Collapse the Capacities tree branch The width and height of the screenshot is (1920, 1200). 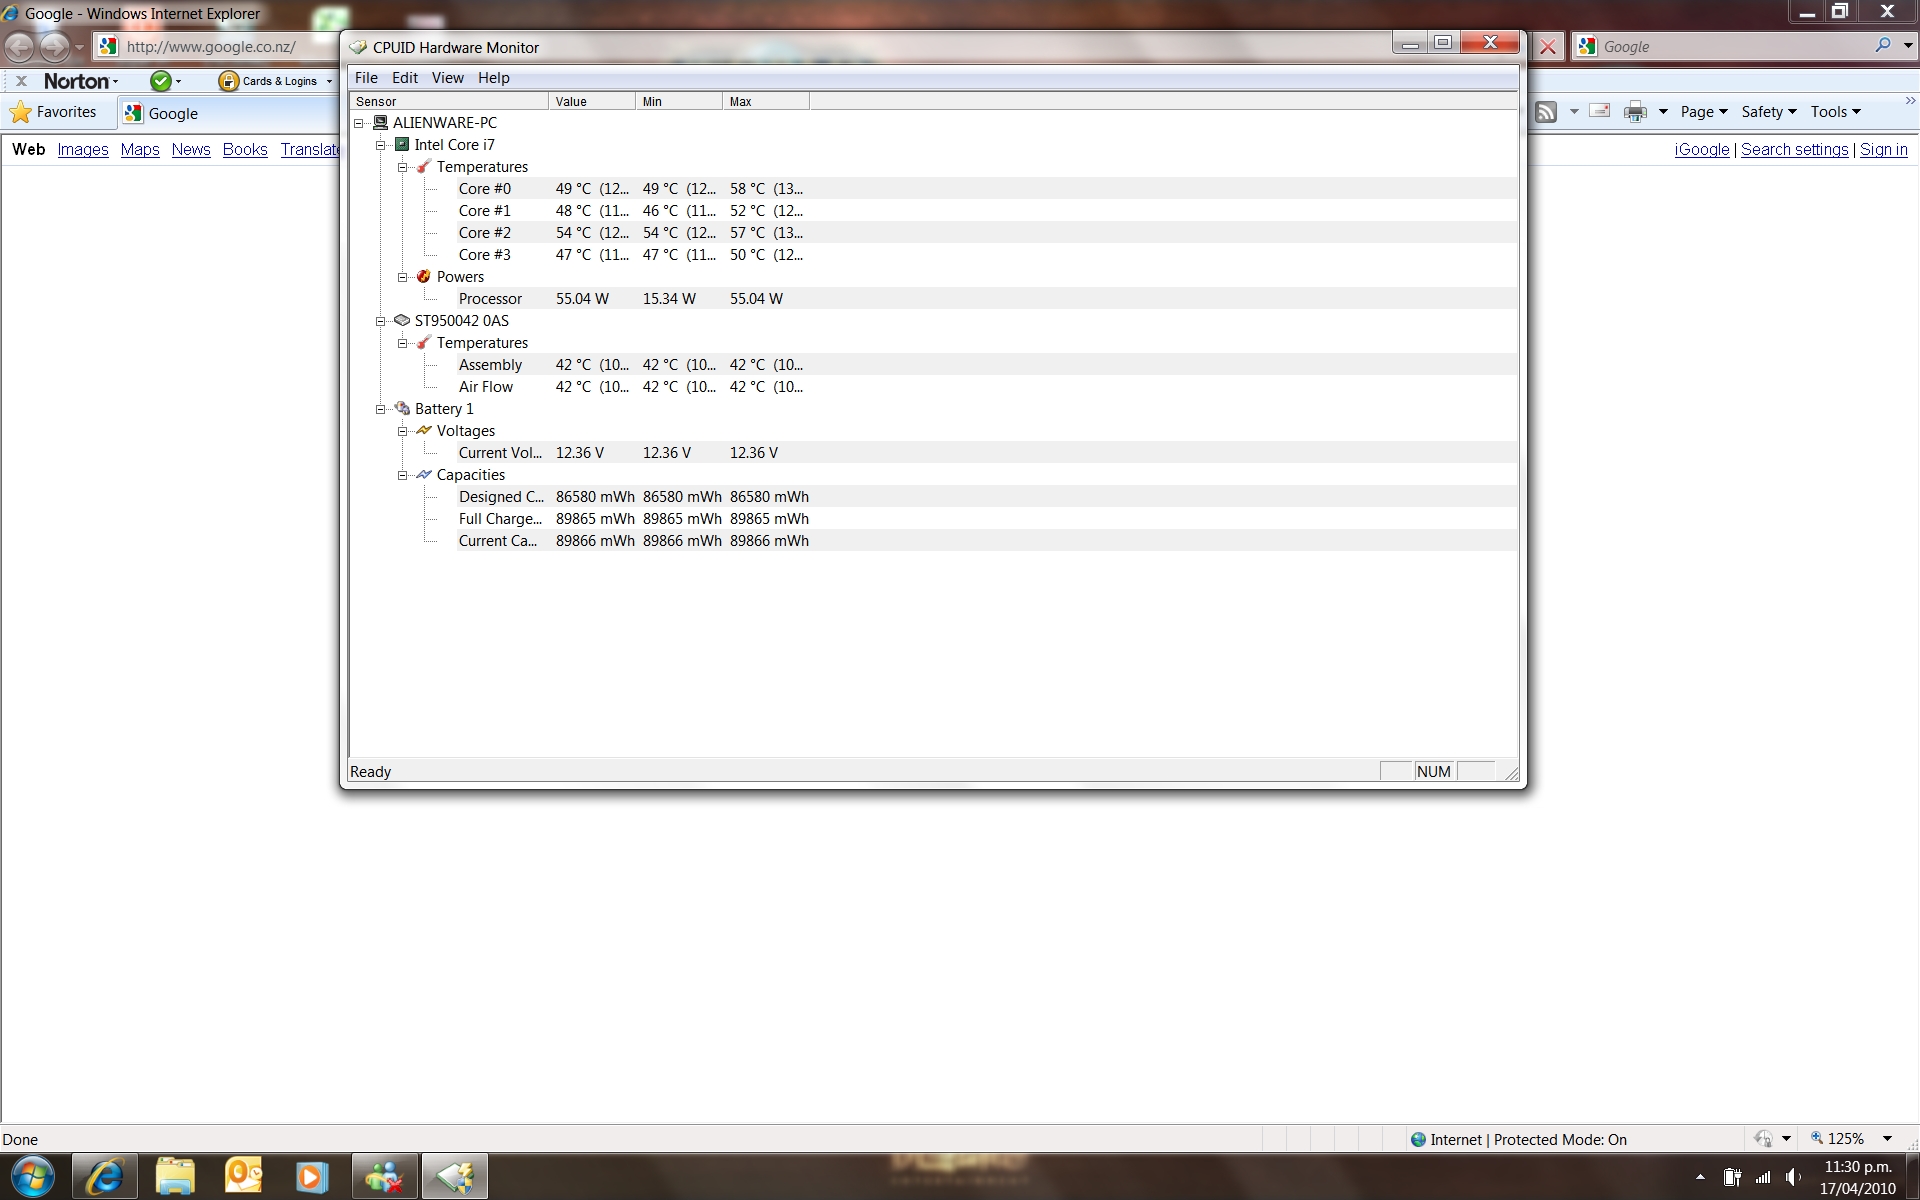coord(403,475)
